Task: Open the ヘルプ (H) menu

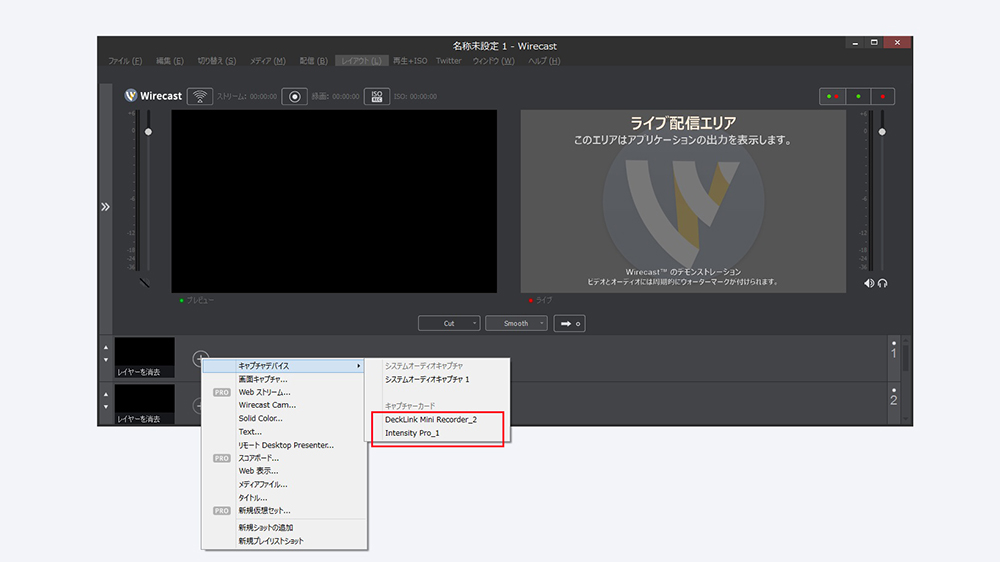Action: [x=544, y=61]
